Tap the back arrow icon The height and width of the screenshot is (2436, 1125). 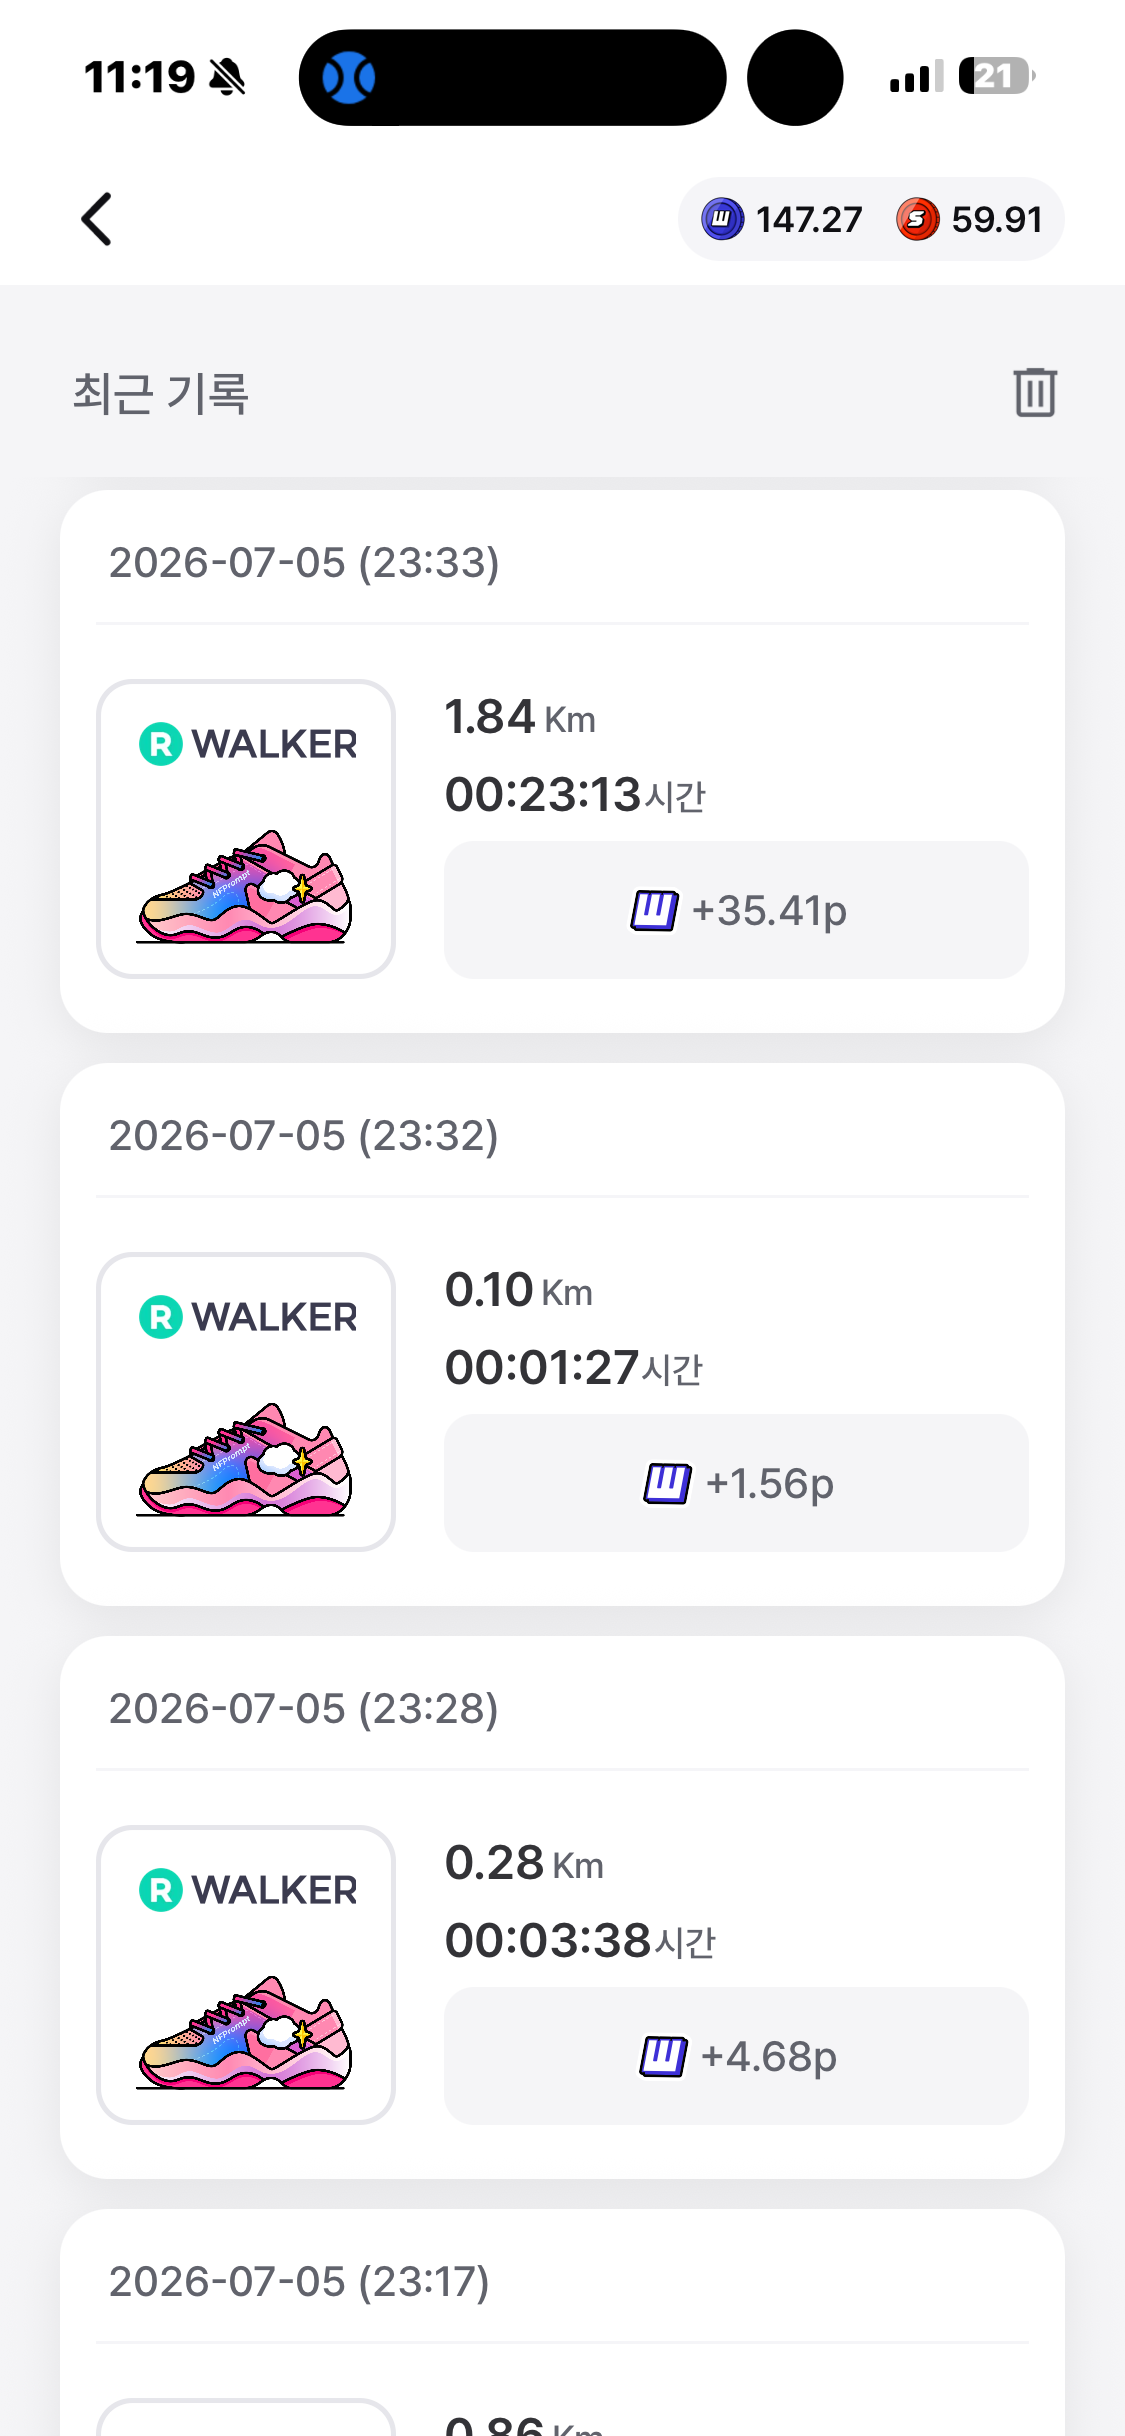click(x=96, y=219)
